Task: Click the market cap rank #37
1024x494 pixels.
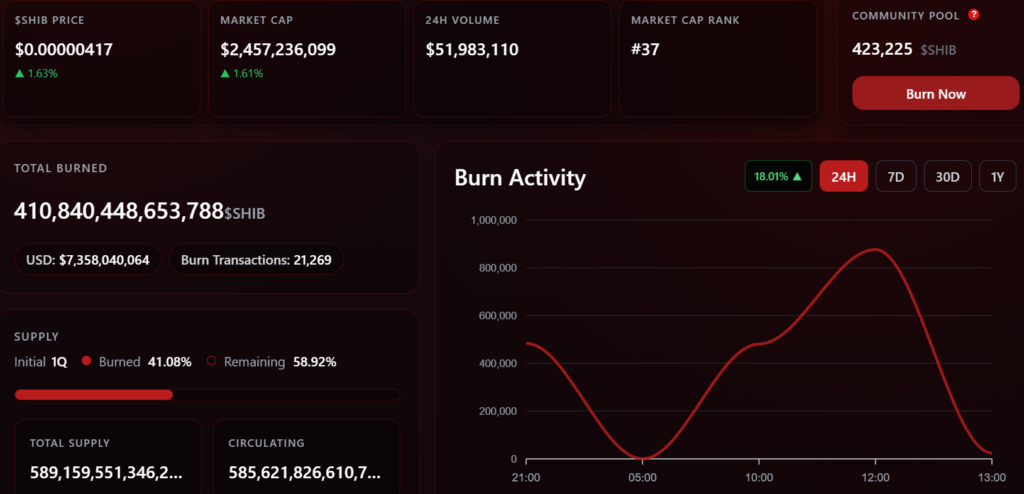Action: click(645, 50)
